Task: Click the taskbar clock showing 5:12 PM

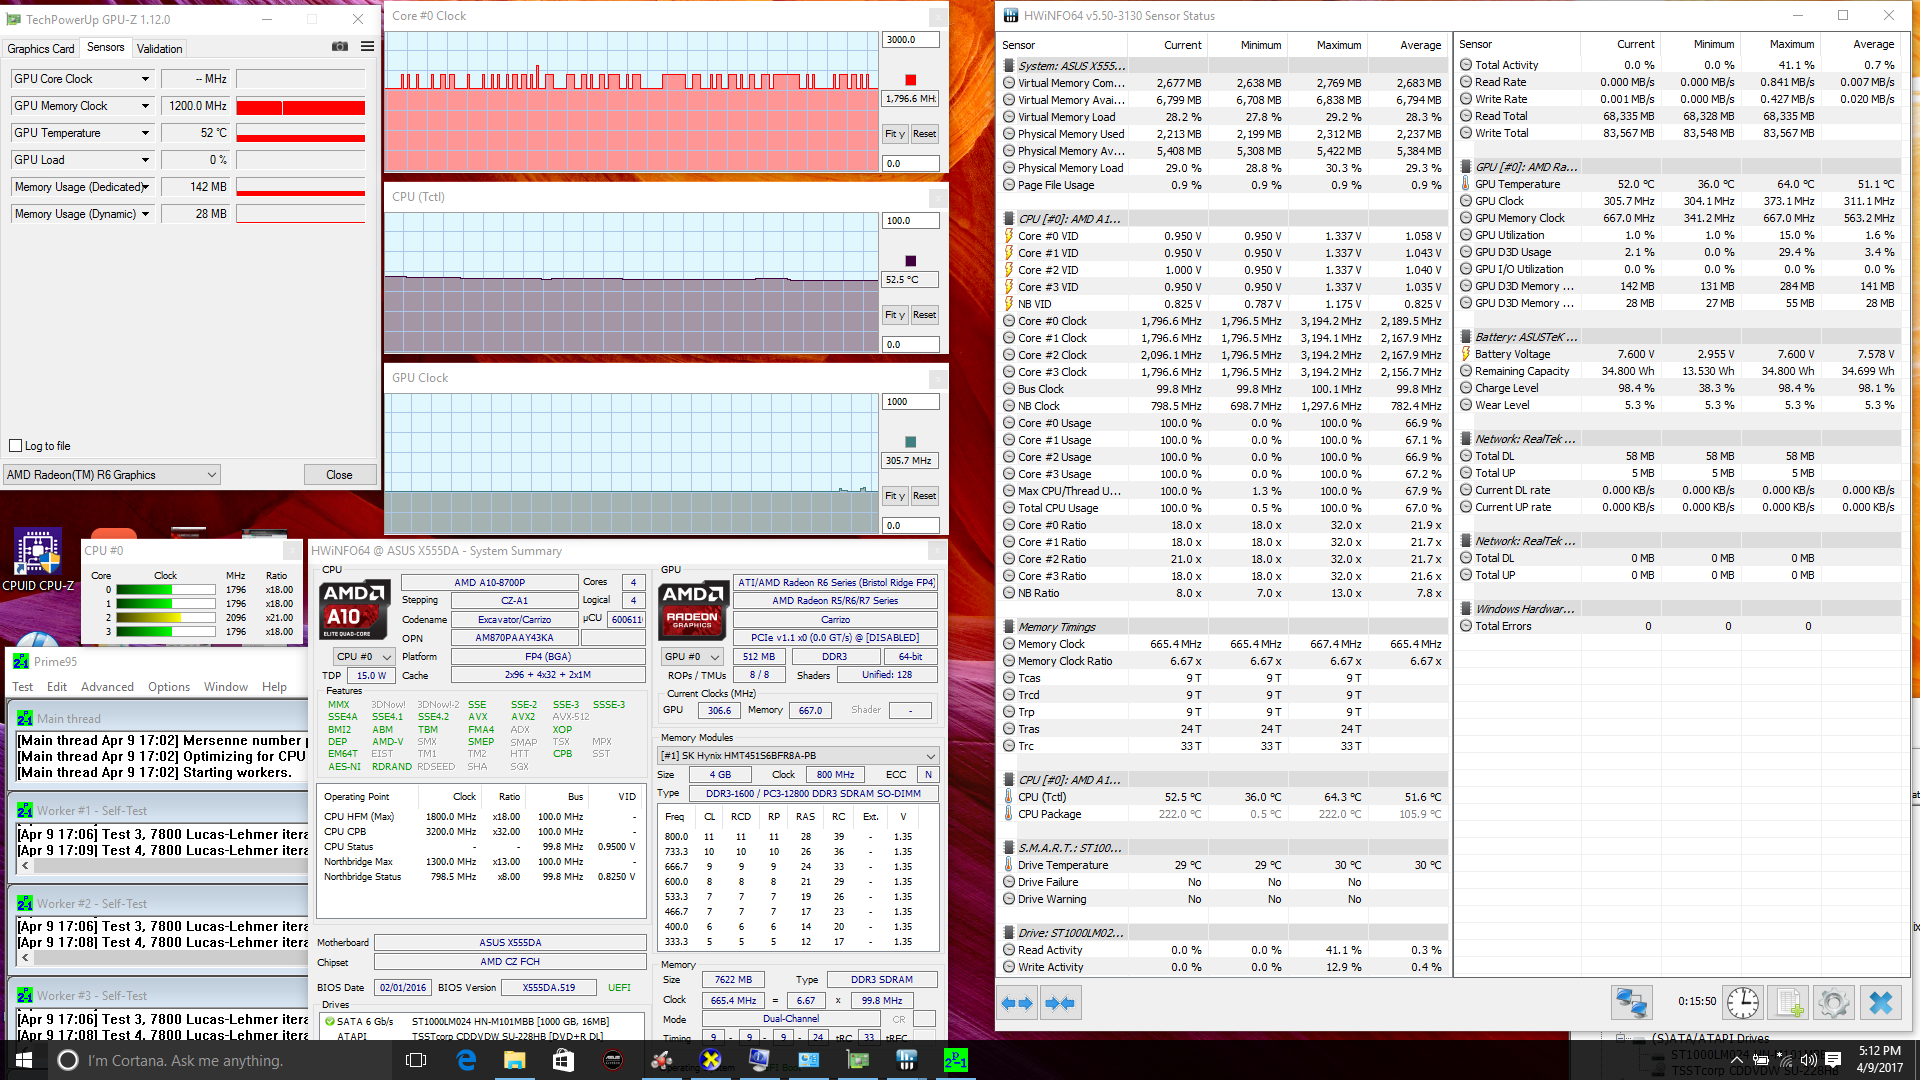Action: click(x=1880, y=1060)
